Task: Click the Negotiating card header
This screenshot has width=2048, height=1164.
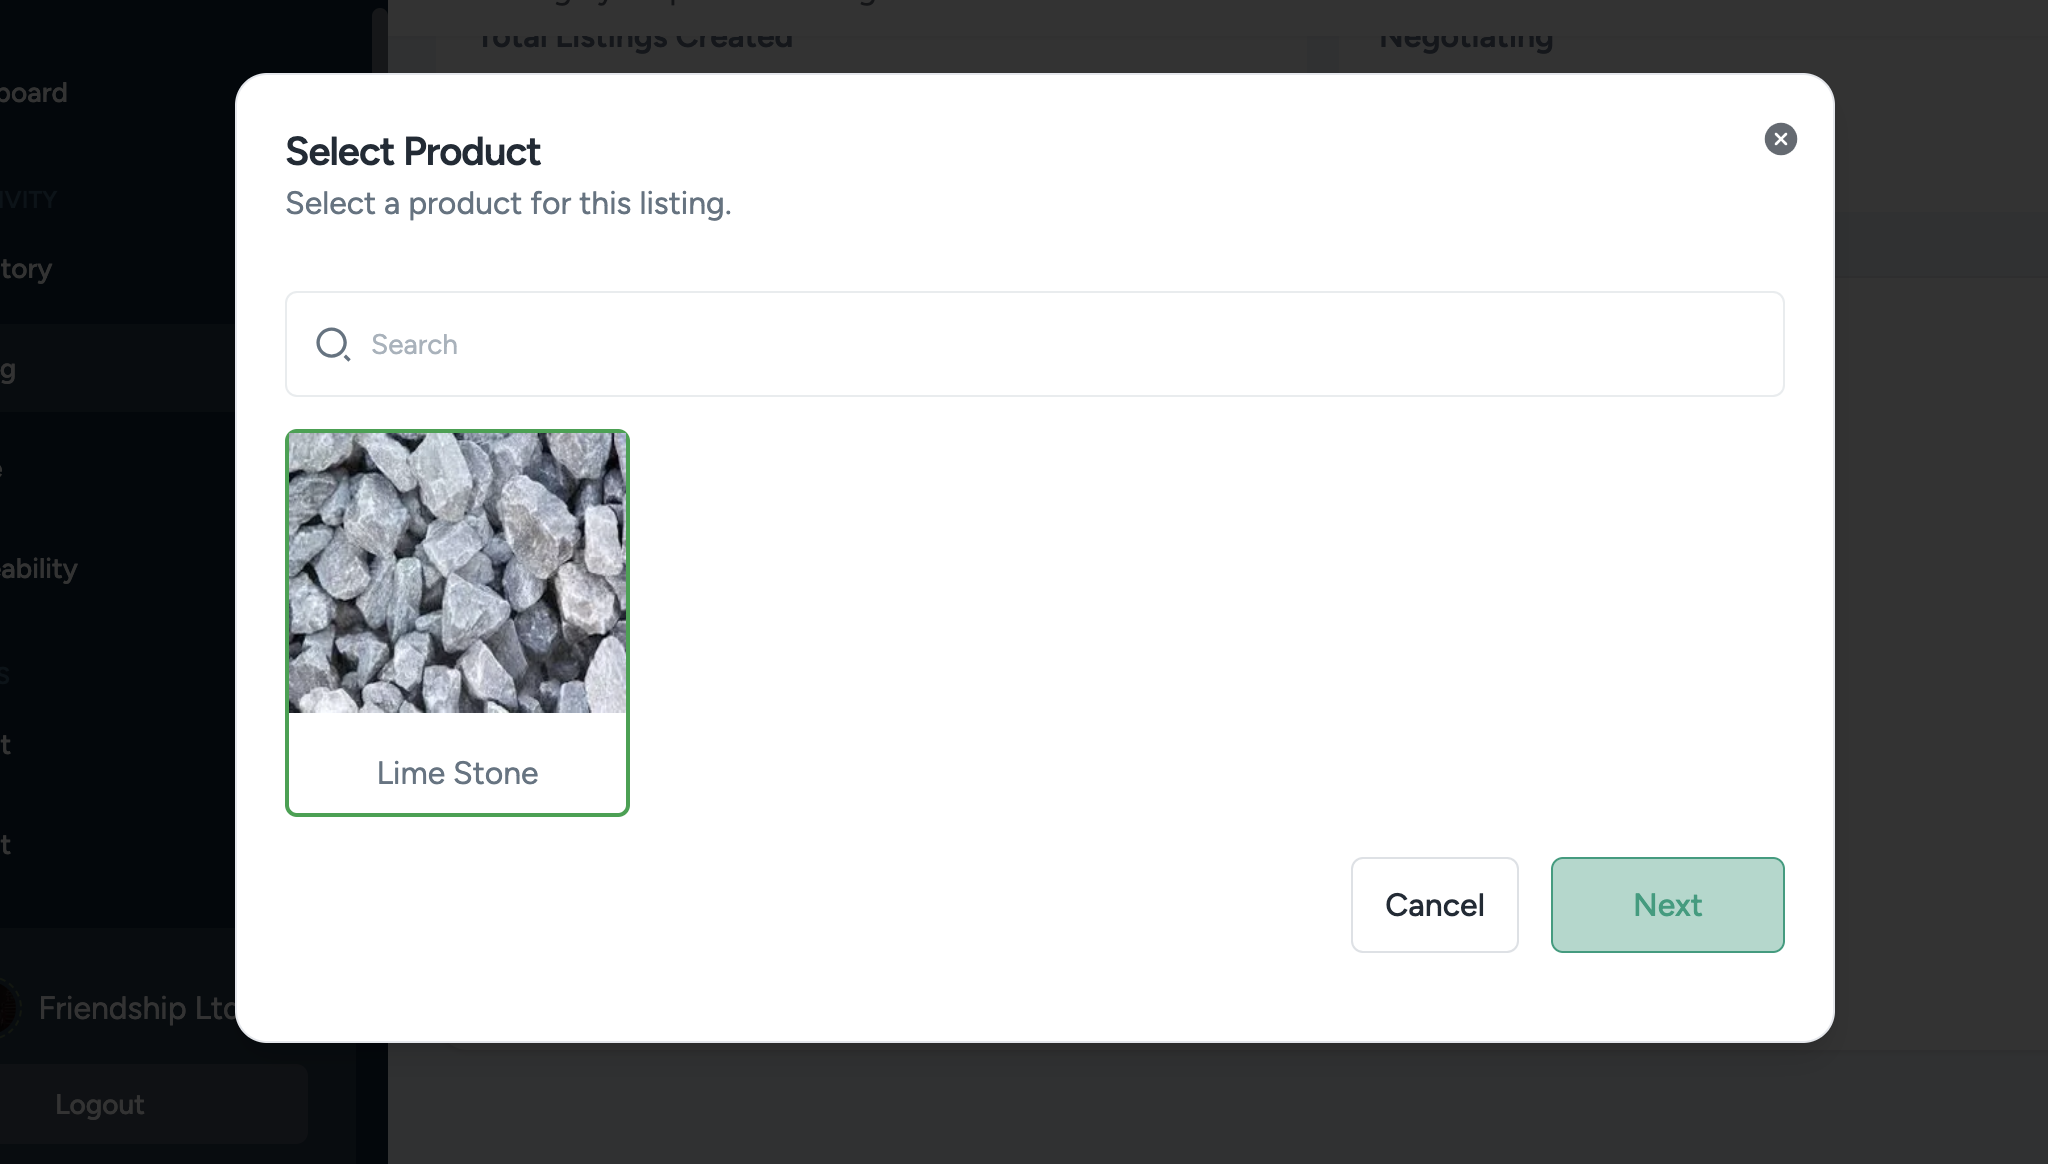Action: (1465, 38)
